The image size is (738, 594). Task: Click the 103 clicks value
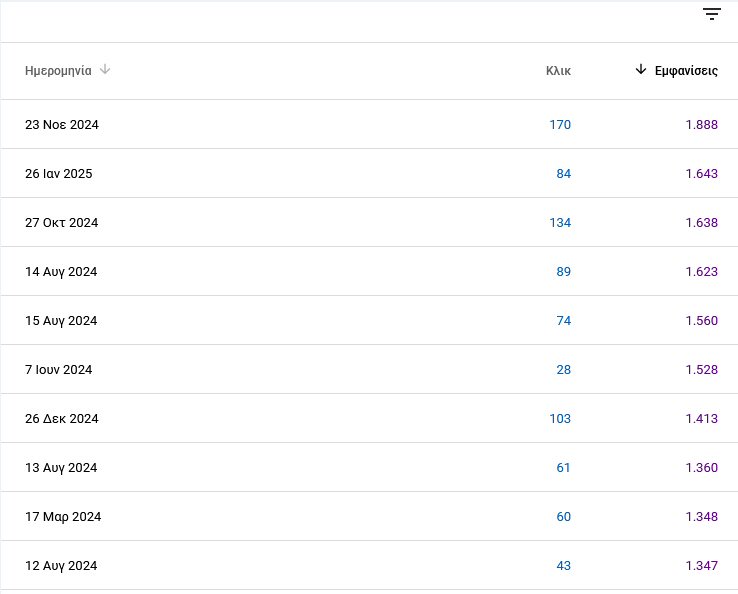[560, 418]
